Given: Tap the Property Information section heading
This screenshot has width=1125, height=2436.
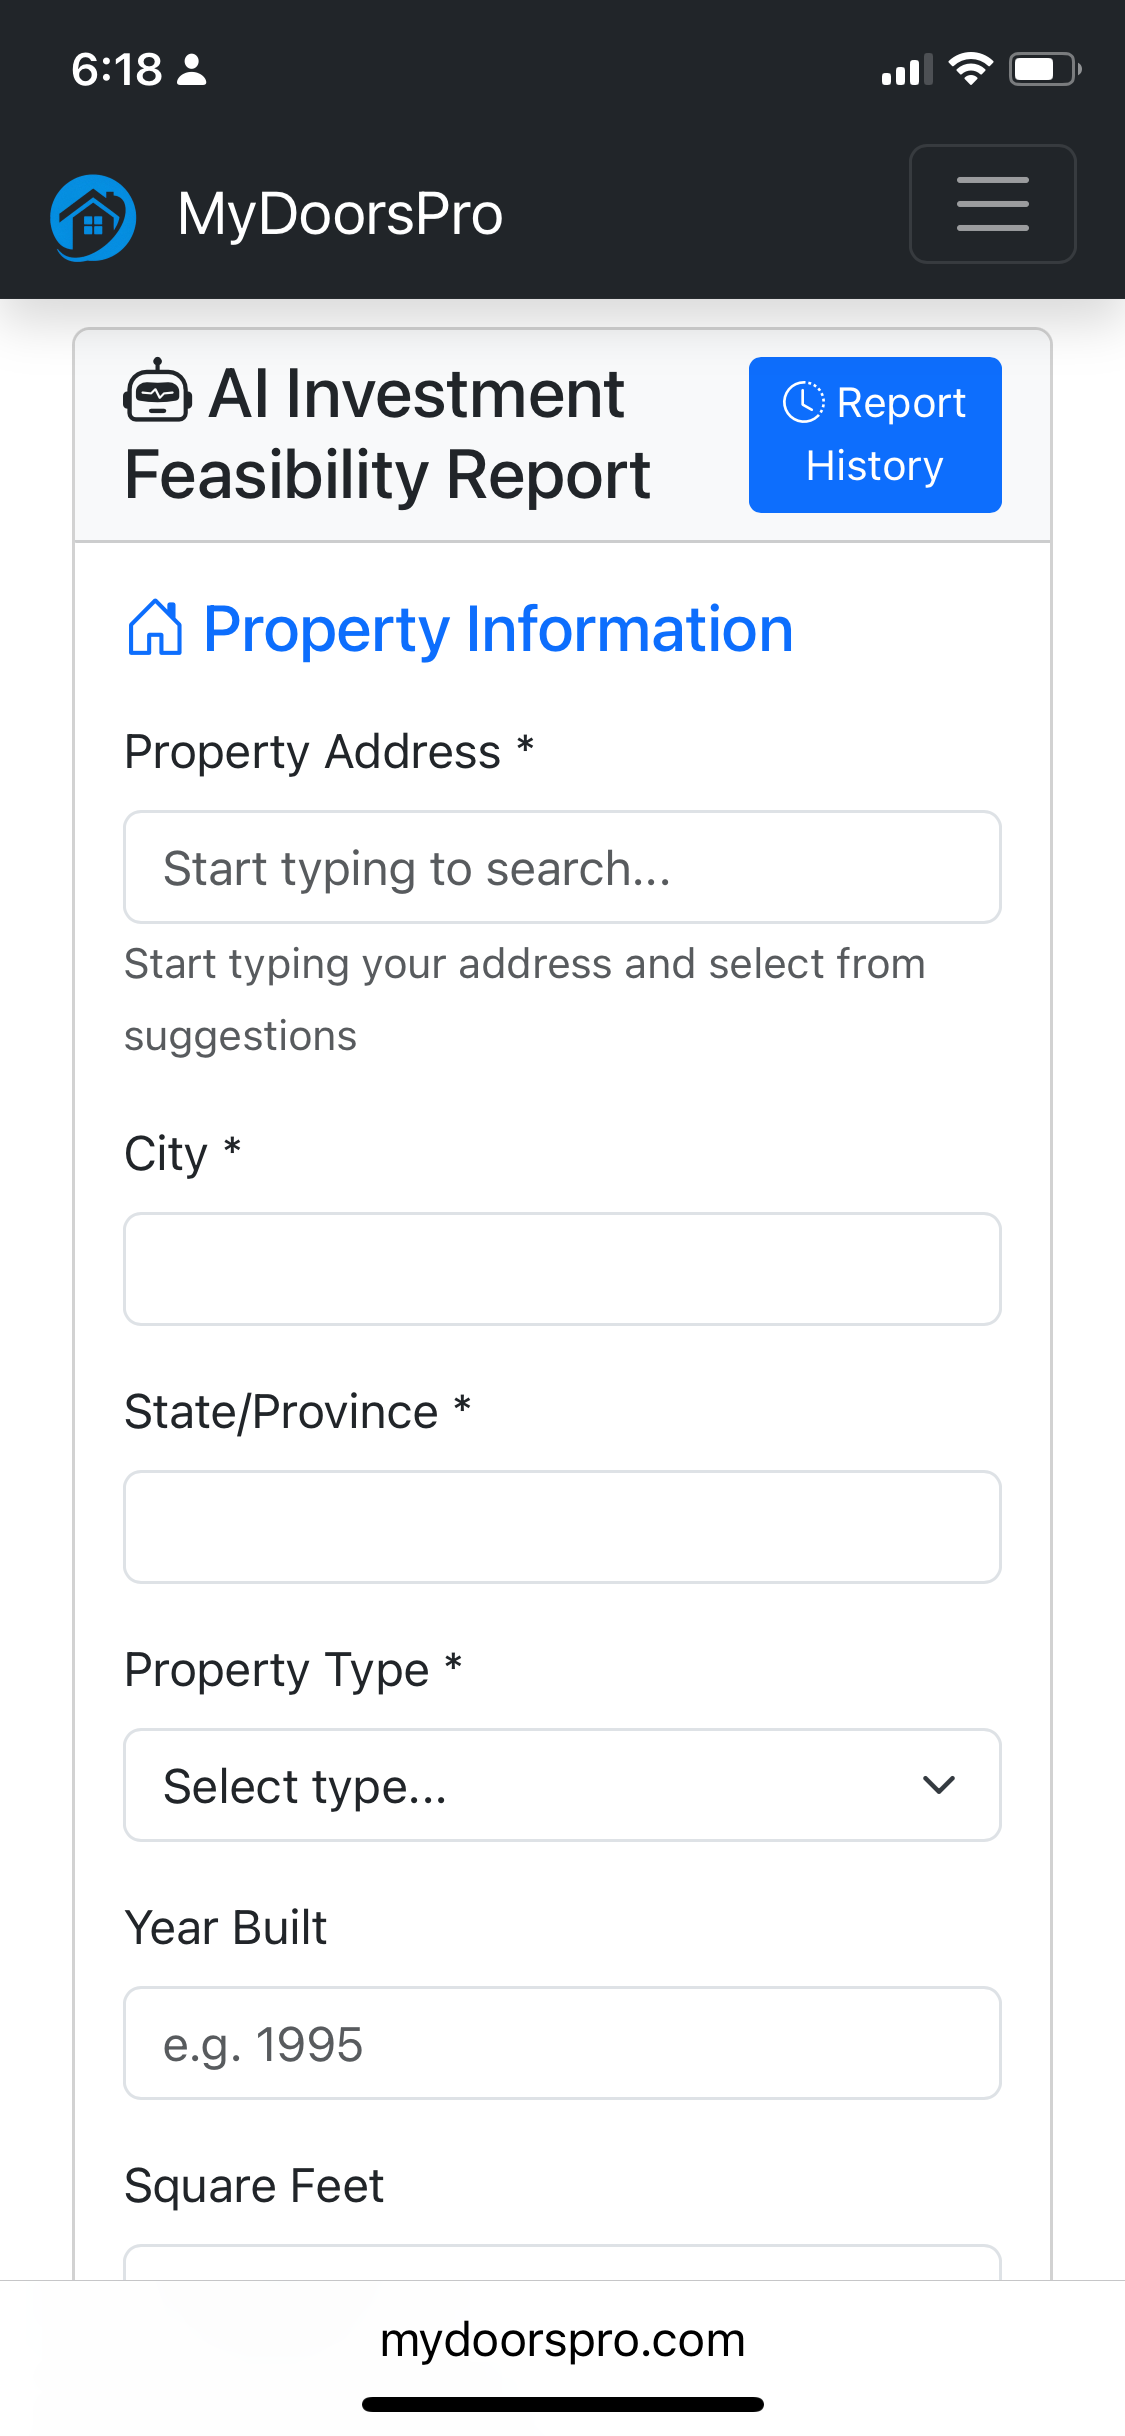Looking at the screenshot, I should pyautogui.click(x=498, y=629).
